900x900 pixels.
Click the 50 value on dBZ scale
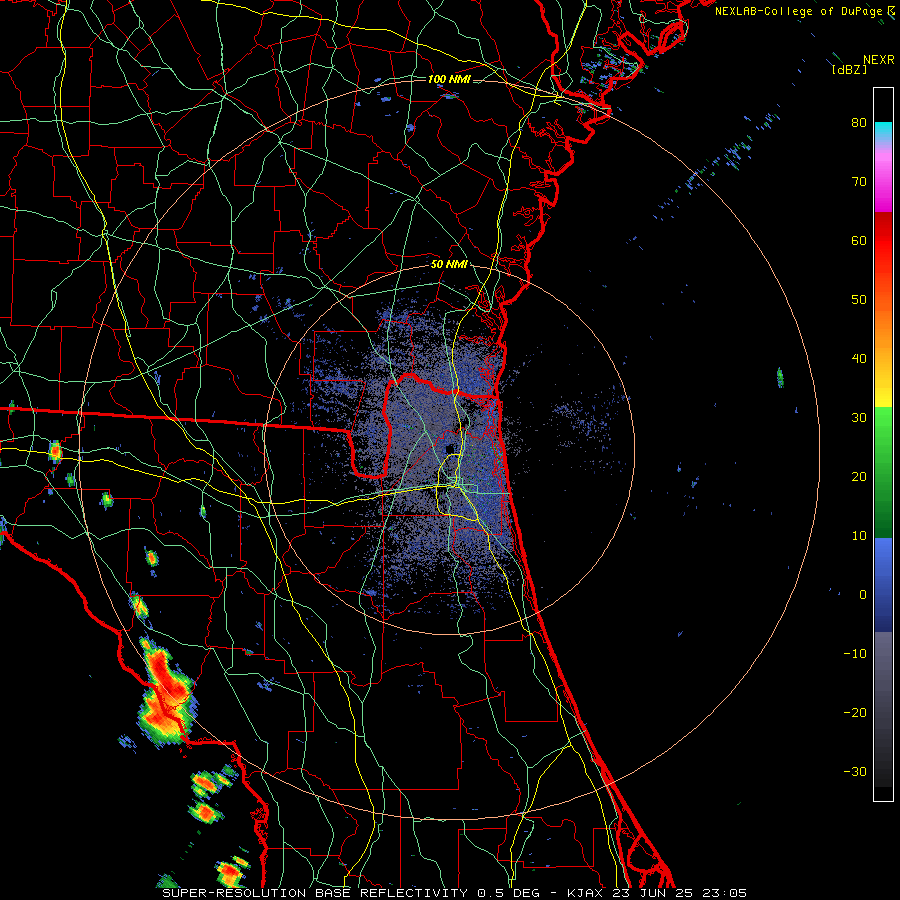click(x=859, y=300)
